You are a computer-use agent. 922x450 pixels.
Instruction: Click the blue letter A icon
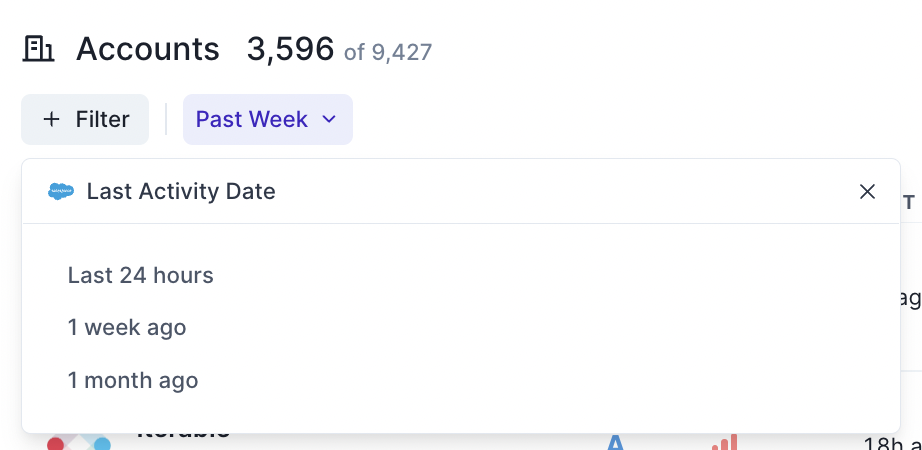click(x=615, y=442)
